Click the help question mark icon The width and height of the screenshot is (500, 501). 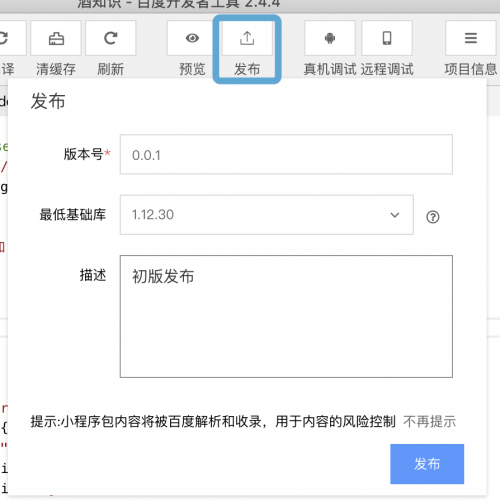pos(433,217)
